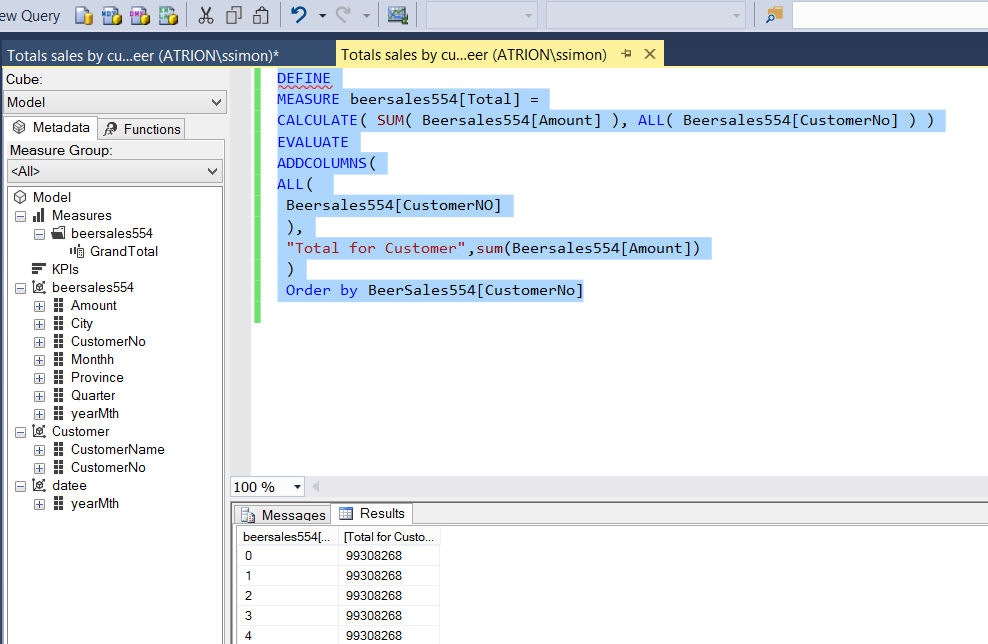This screenshot has width=988, height=644.
Task: Switch to the Functions tab
Action: click(141, 129)
